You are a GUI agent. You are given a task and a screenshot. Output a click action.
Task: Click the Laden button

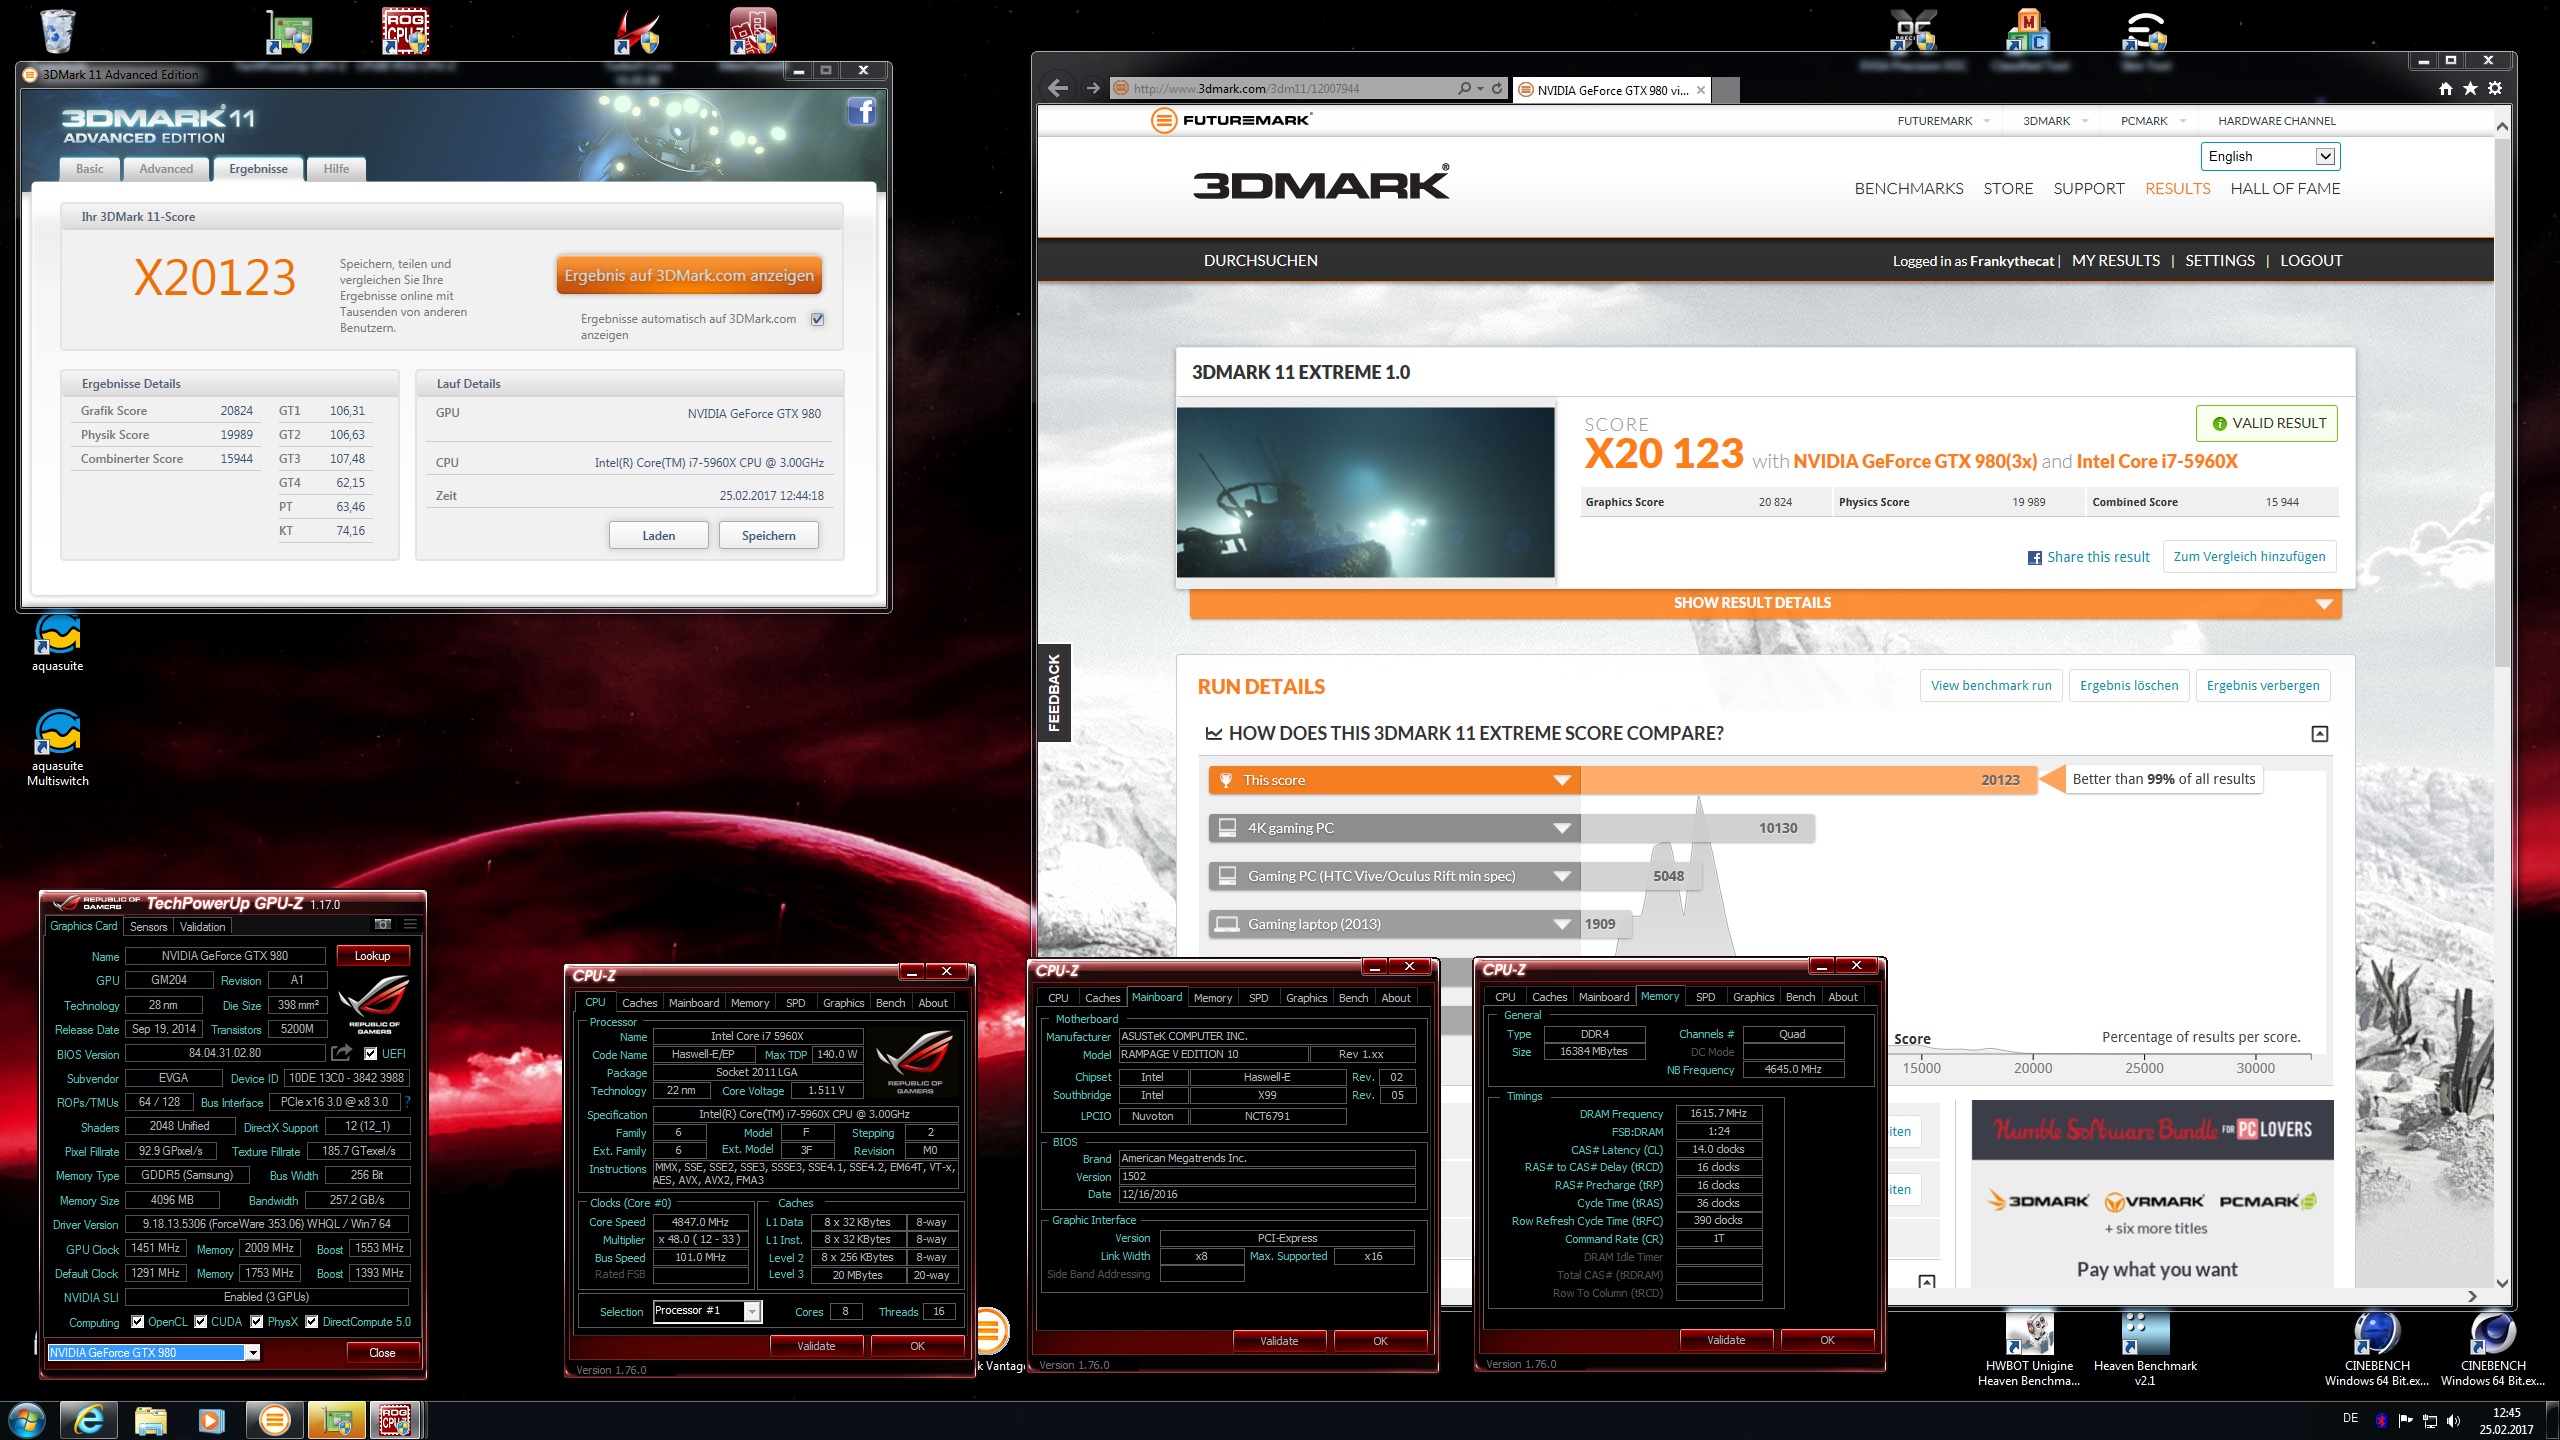[658, 536]
